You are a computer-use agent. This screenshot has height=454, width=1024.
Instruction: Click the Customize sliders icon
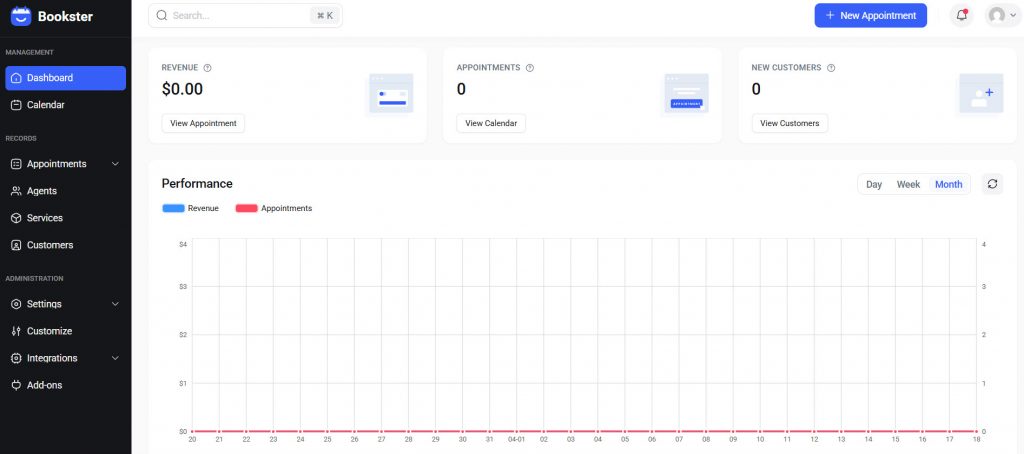click(16, 331)
